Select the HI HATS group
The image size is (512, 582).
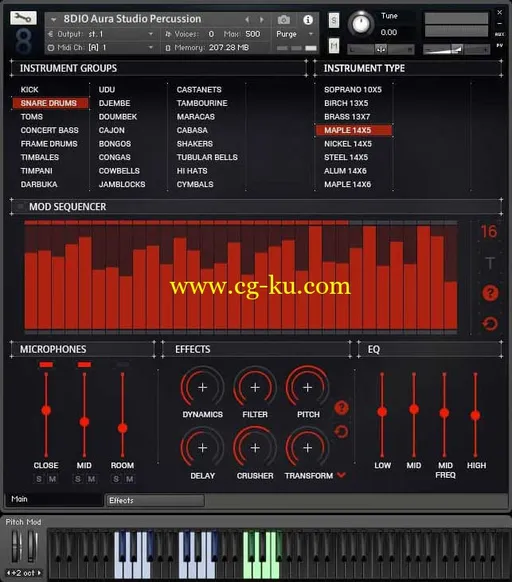192,171
